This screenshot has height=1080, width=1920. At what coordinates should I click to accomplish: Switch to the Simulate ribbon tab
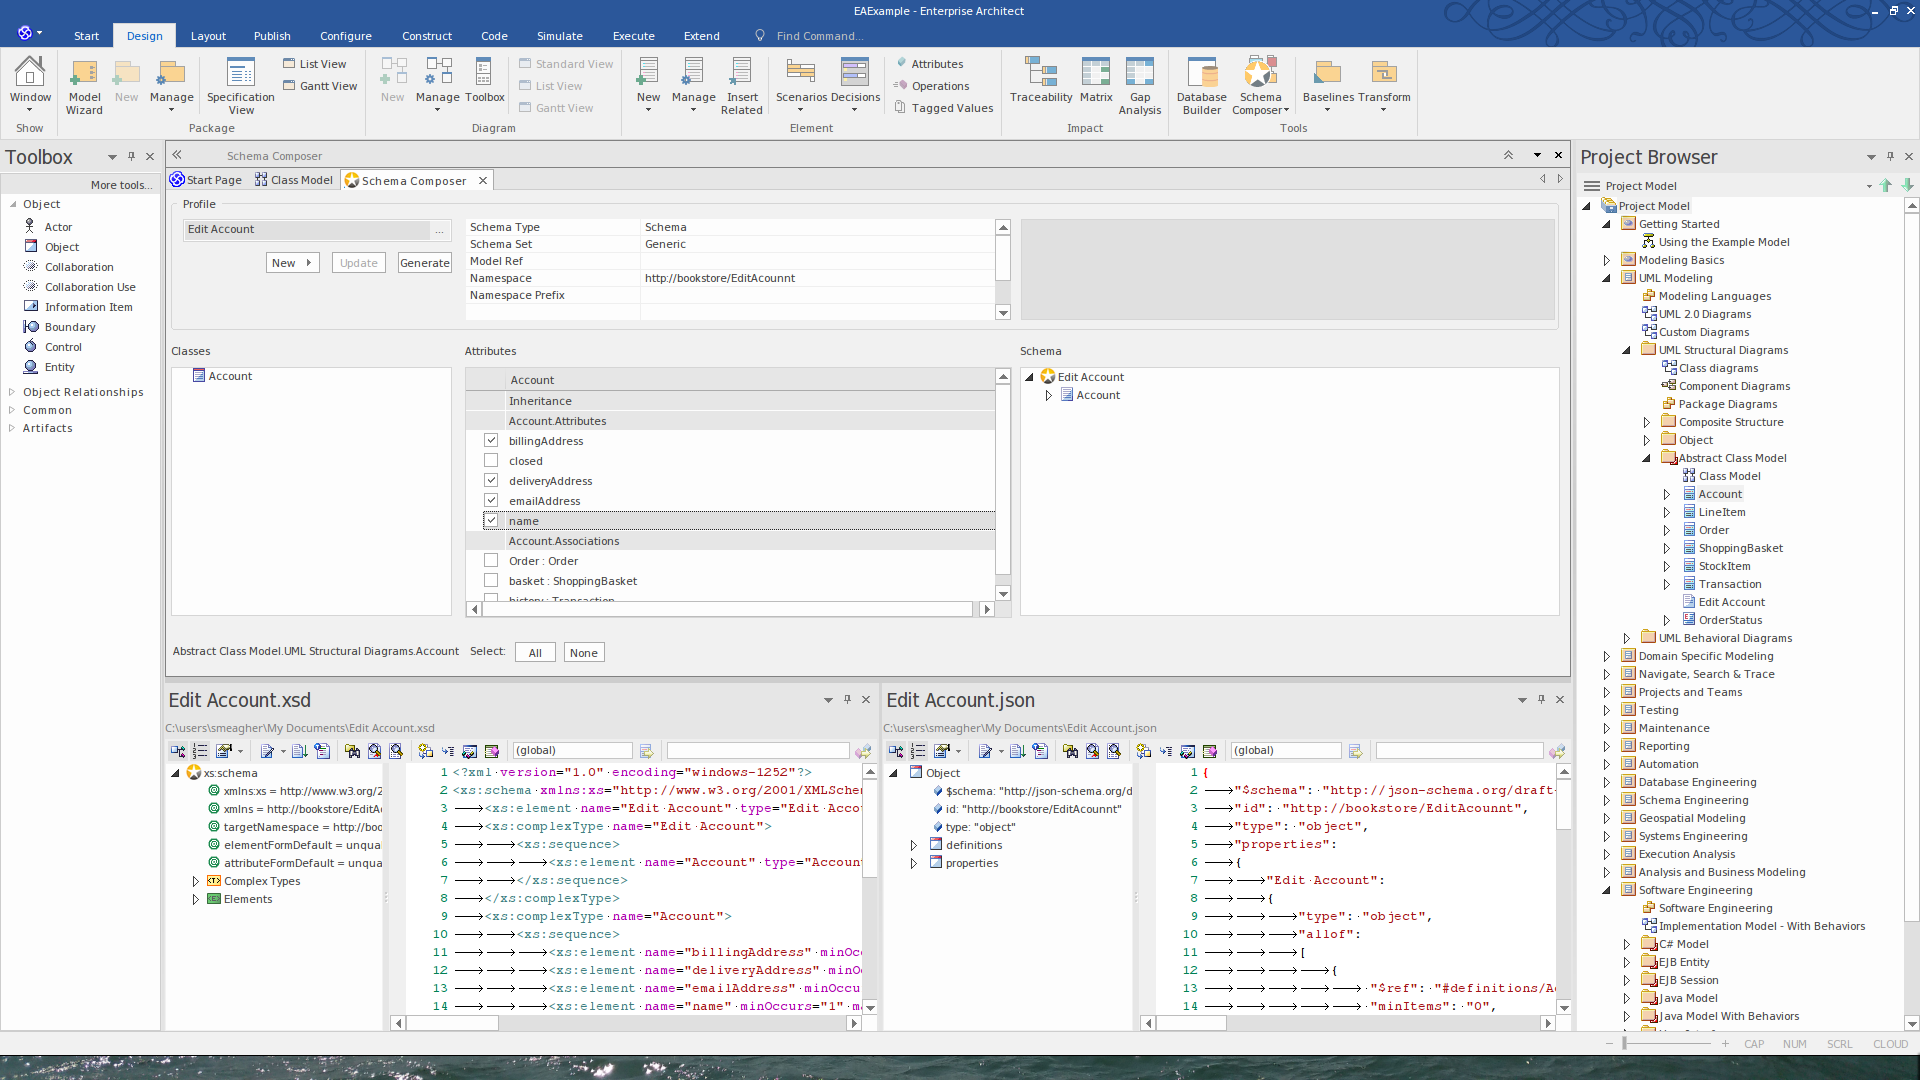pos(559,36)
